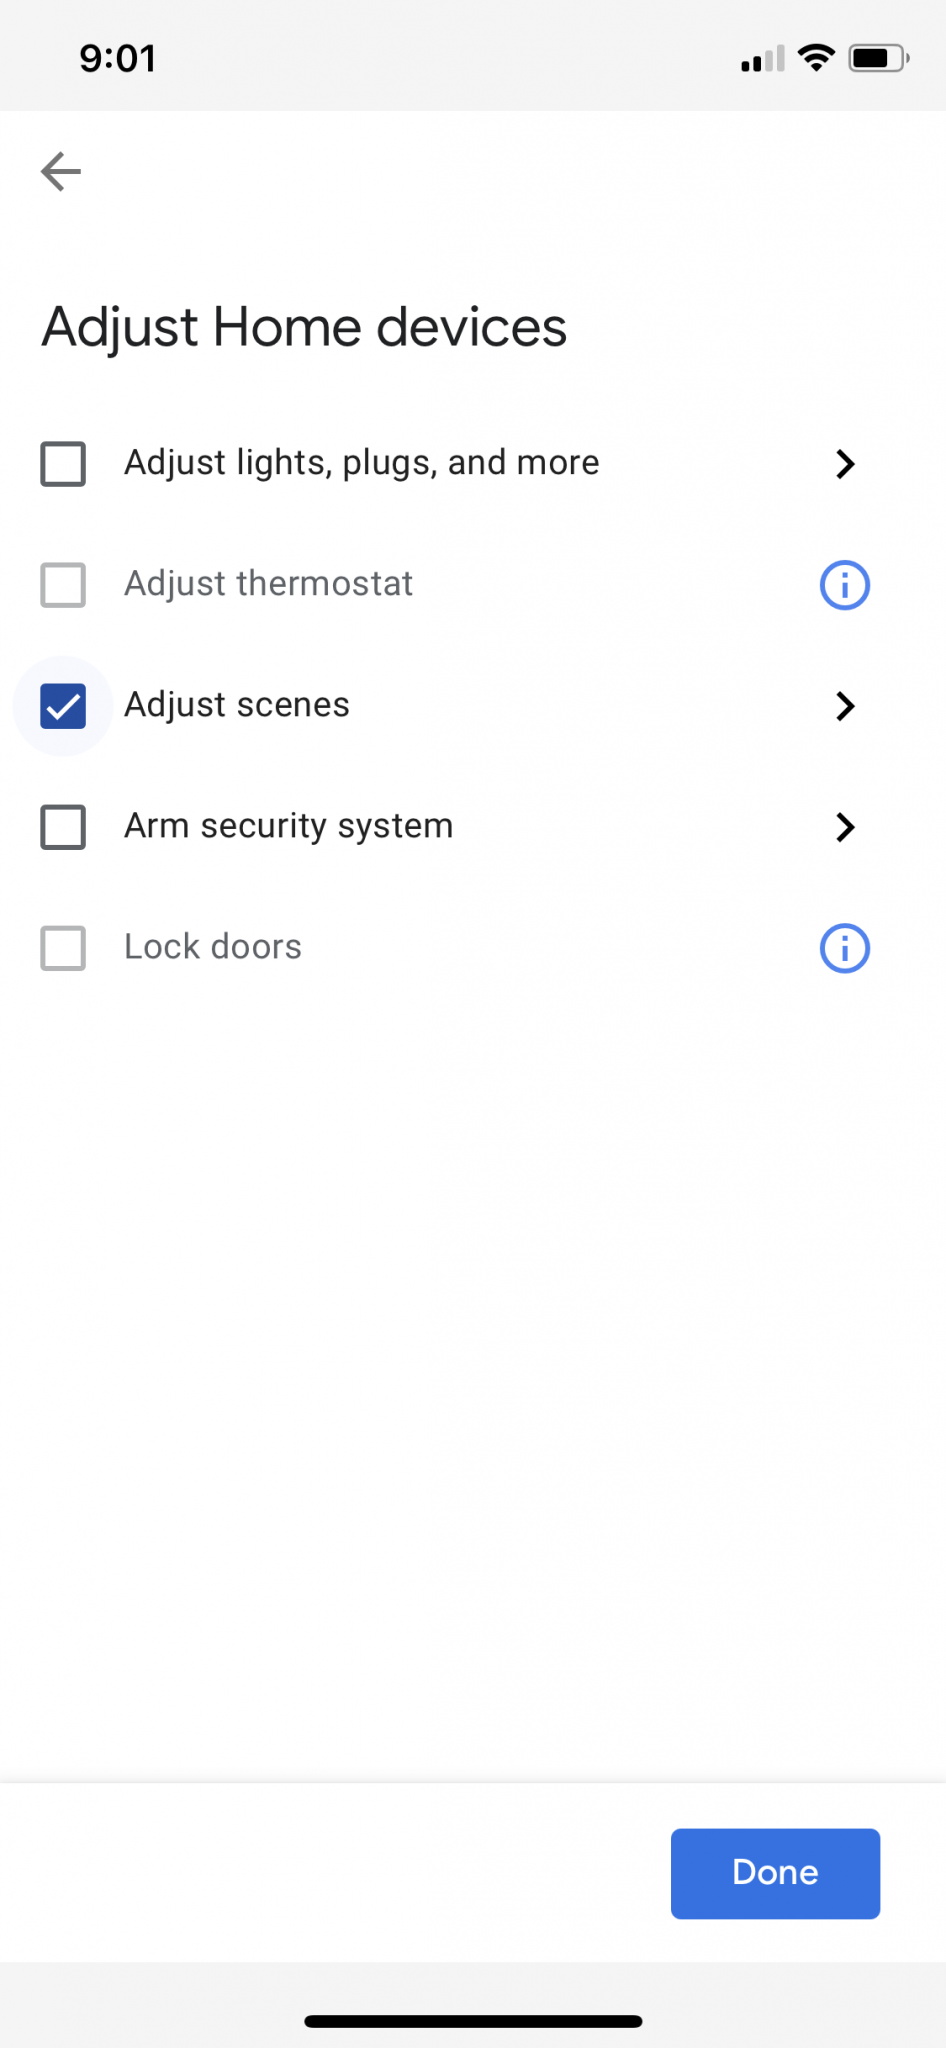Select the Arm security system label

pos(288,826)
